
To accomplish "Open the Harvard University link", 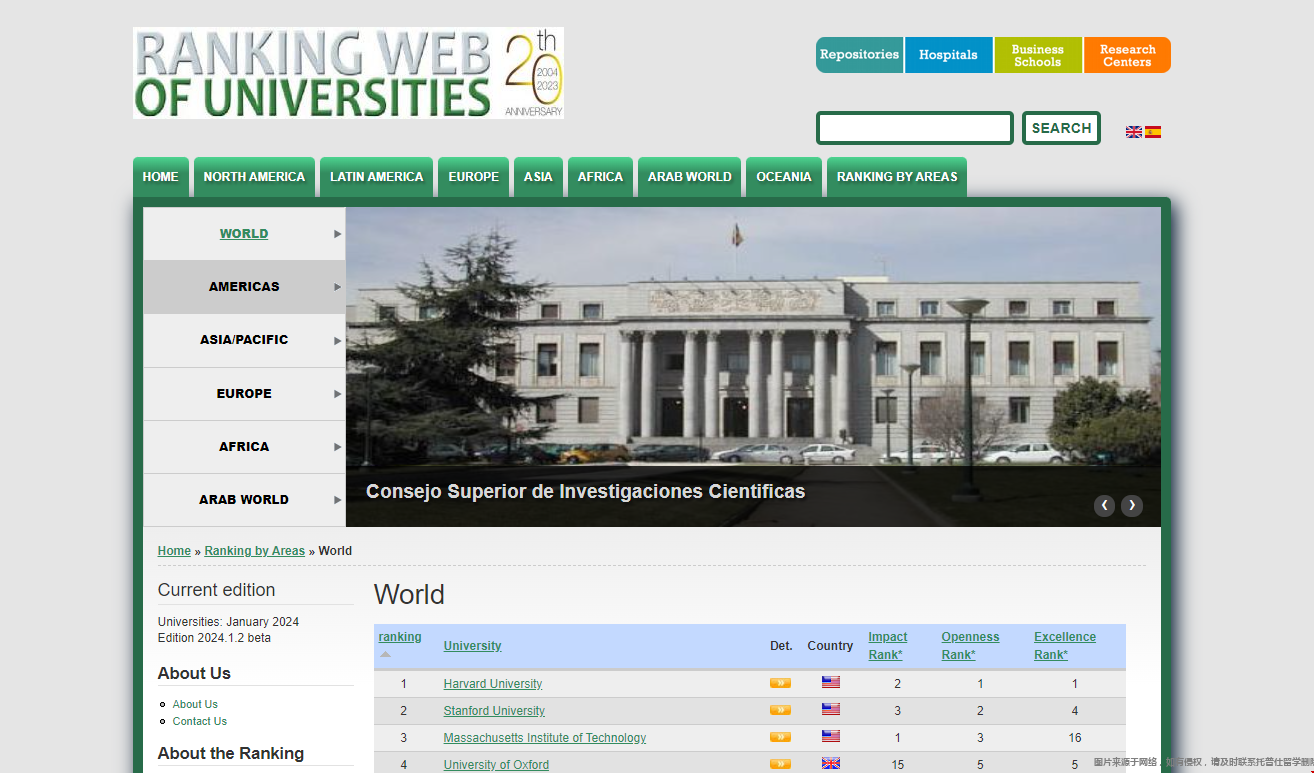I will 493,684.
